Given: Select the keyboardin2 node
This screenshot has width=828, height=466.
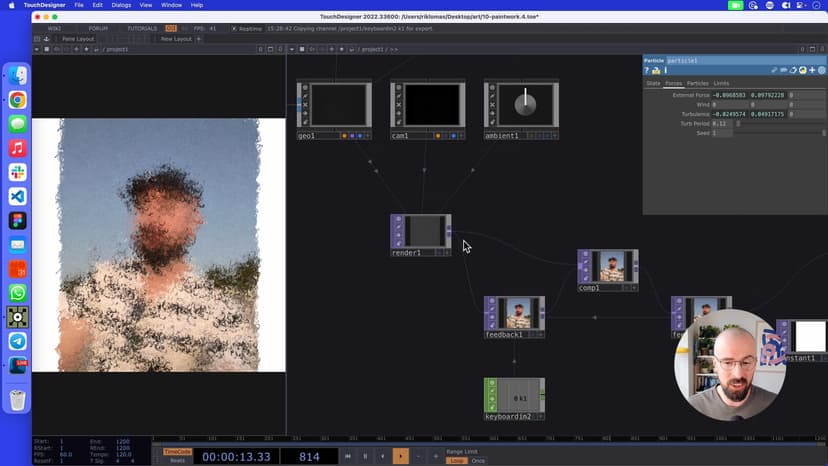Looking at the screenshot, I should [514, 398].
